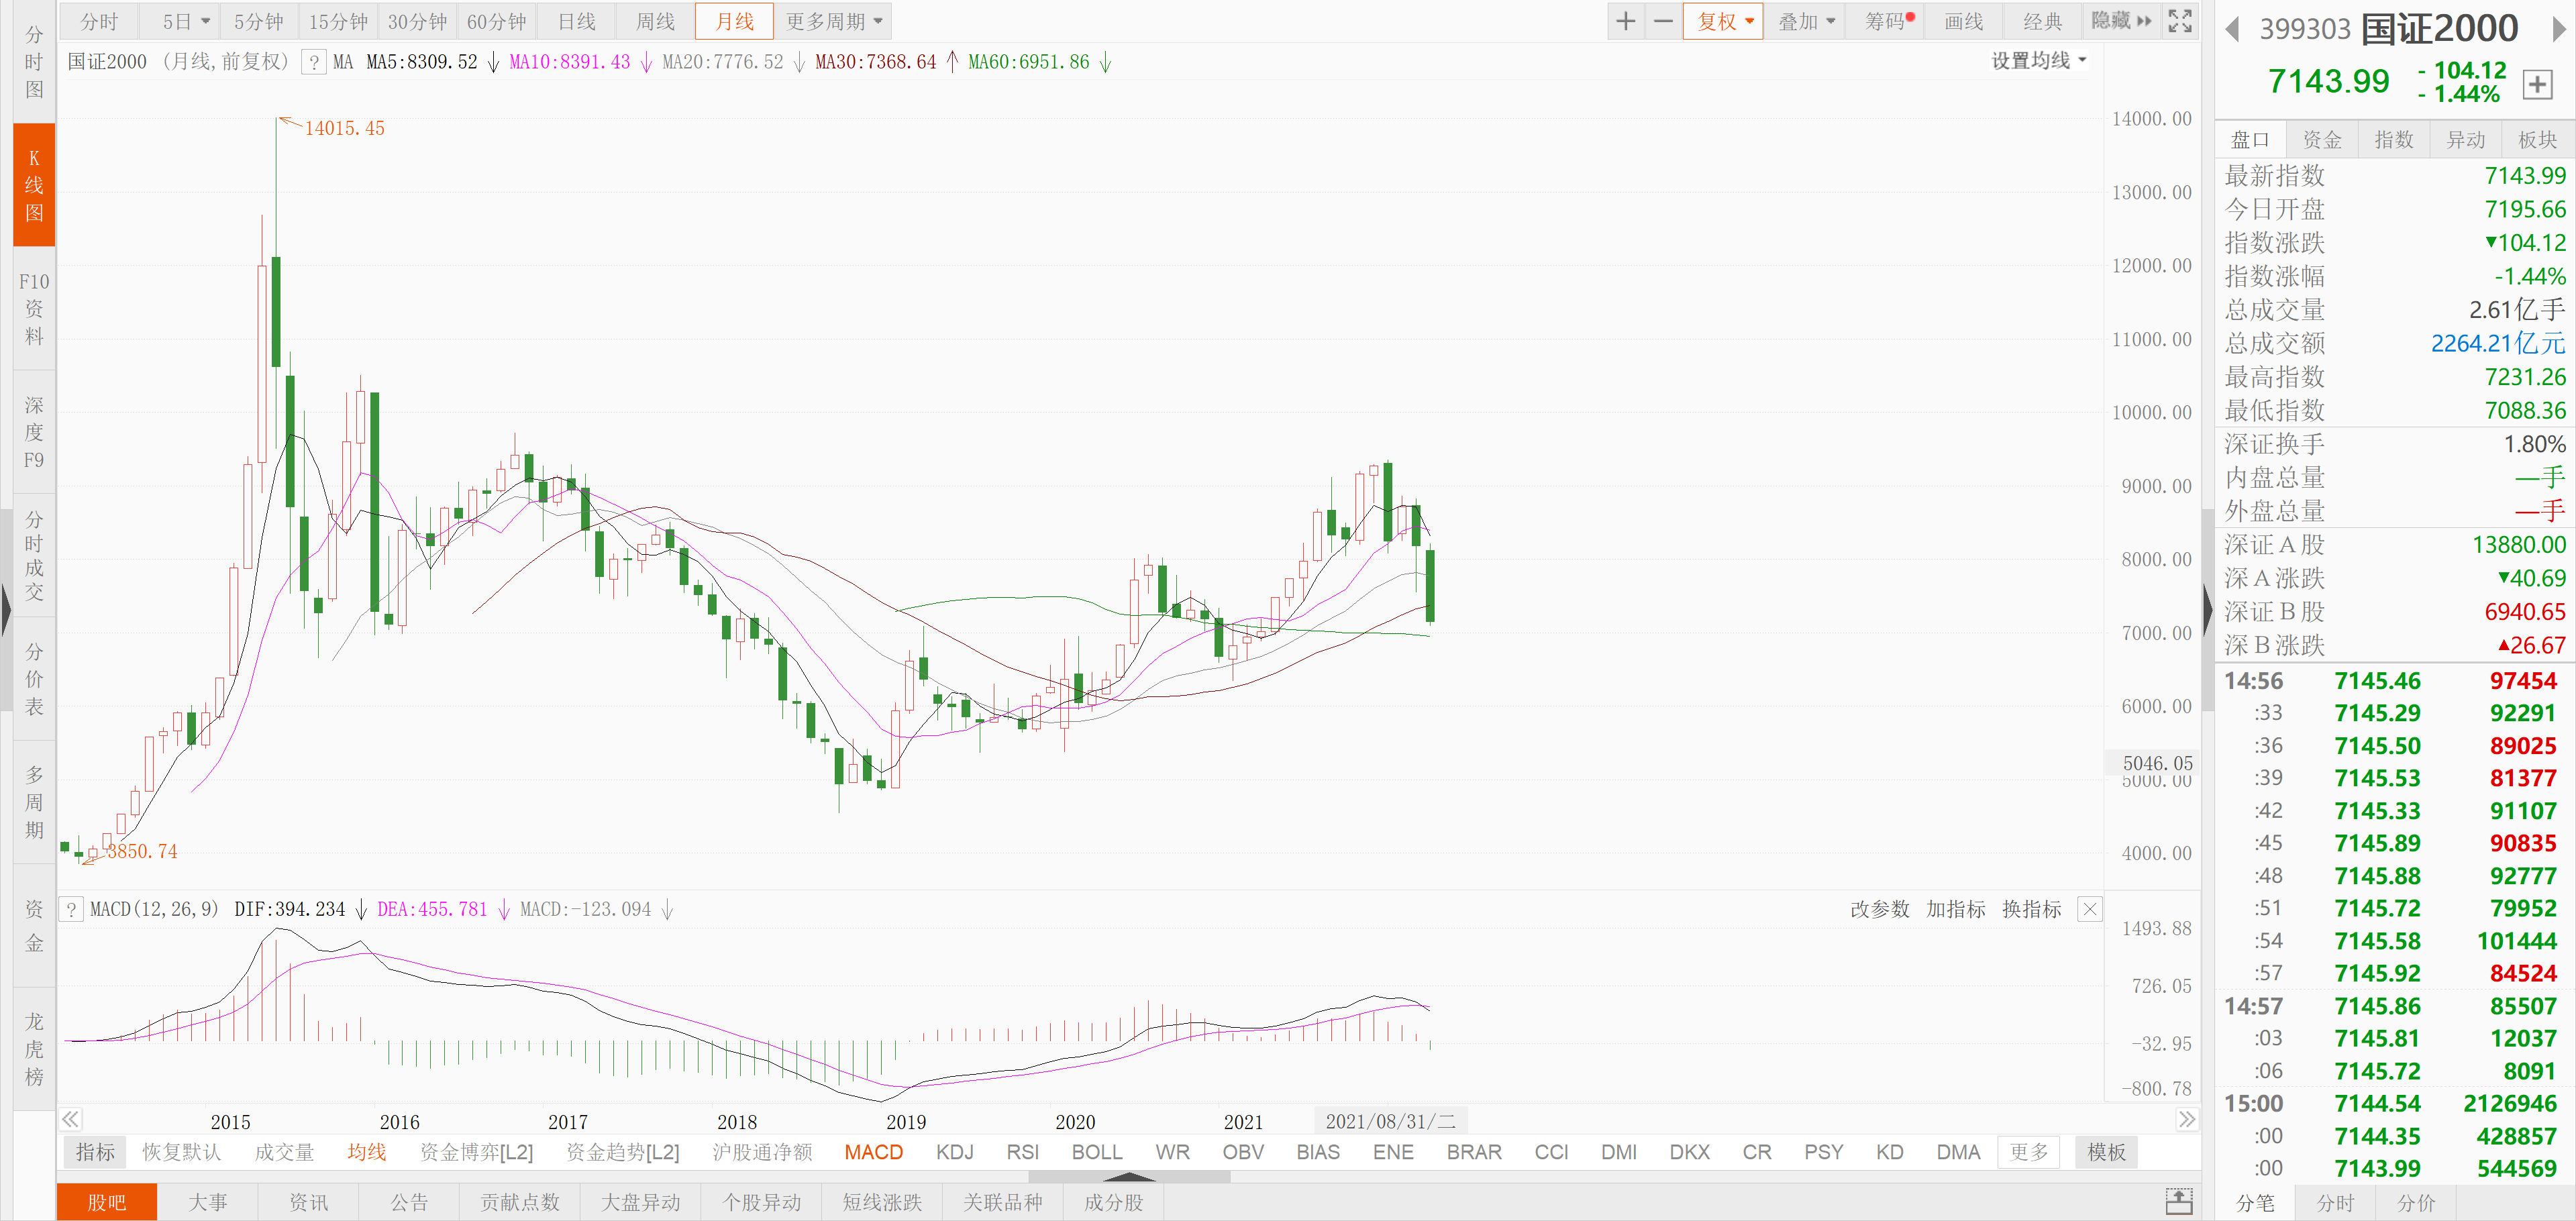Open the 复权 dropdown
The height and width of the screenshot is (1221, 2576).
[x=1723, y=21]
